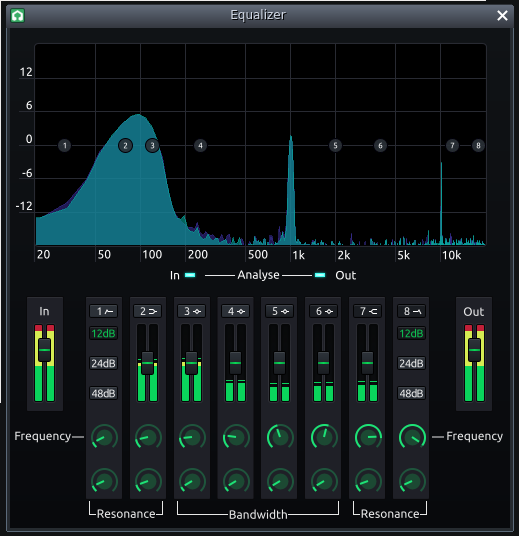The width and height of the screenshot is (519, 536).
Task: Select 24dB slope for band 8
Action: coord(411,363)
